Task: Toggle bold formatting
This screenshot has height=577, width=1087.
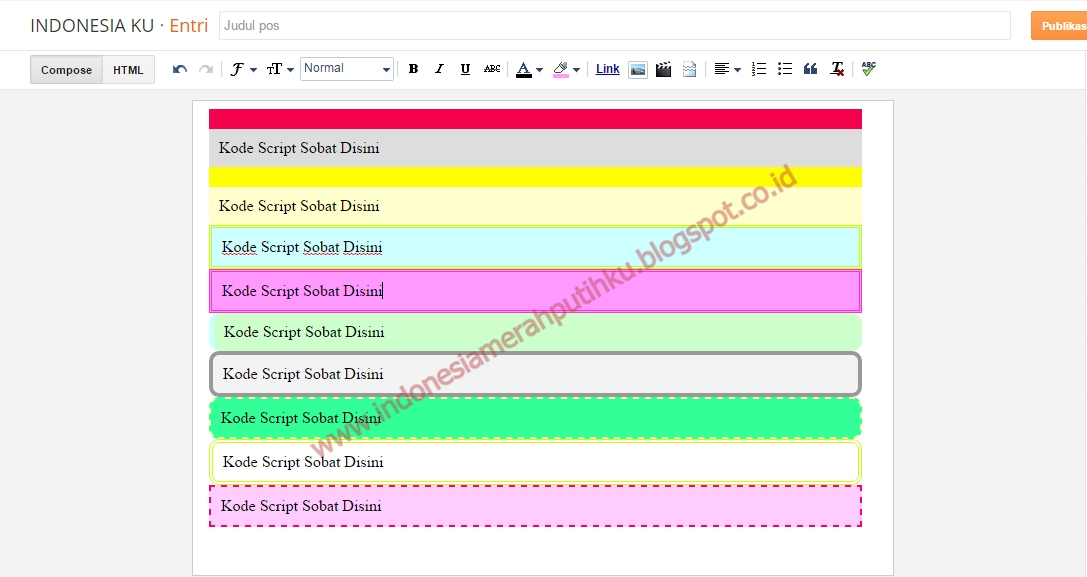Action: pyautogui.click(x=413, y=69)
